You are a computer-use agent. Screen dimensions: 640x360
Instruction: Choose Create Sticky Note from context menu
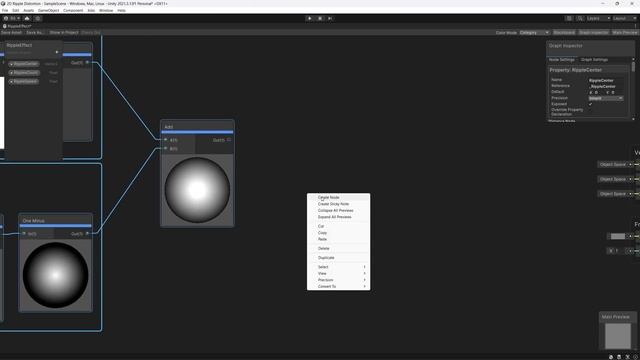(x=338, y=204)
